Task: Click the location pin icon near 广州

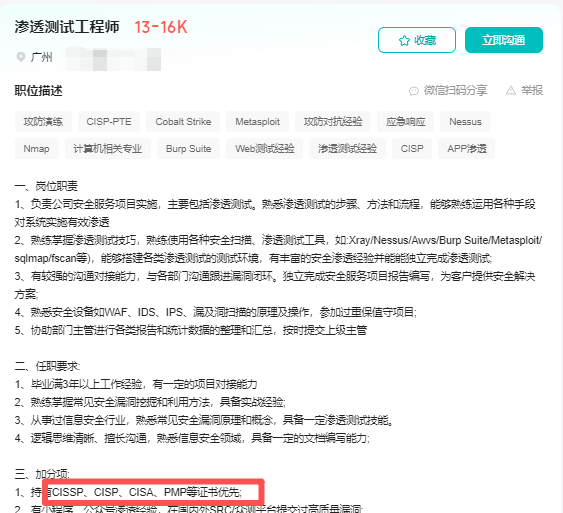Action: pyautogui.click(x=21, y=57)
